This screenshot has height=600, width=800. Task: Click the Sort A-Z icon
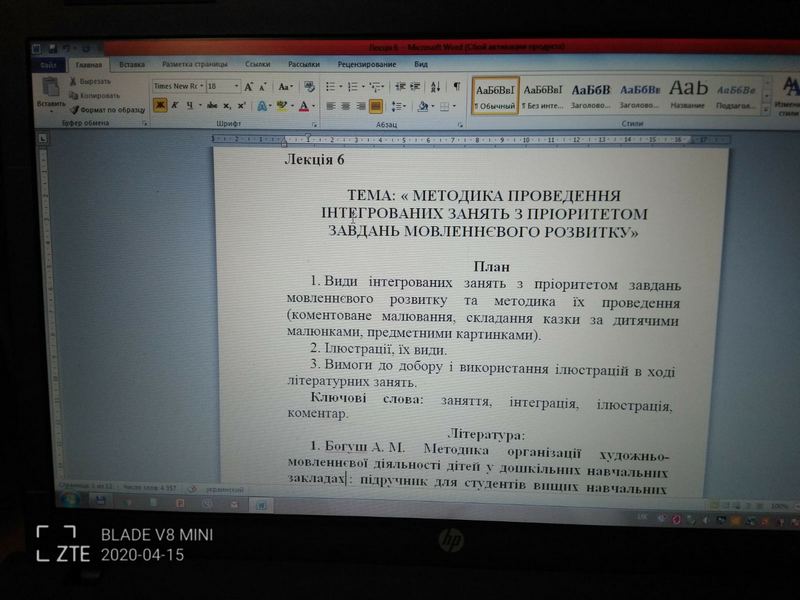click(436, 87)
